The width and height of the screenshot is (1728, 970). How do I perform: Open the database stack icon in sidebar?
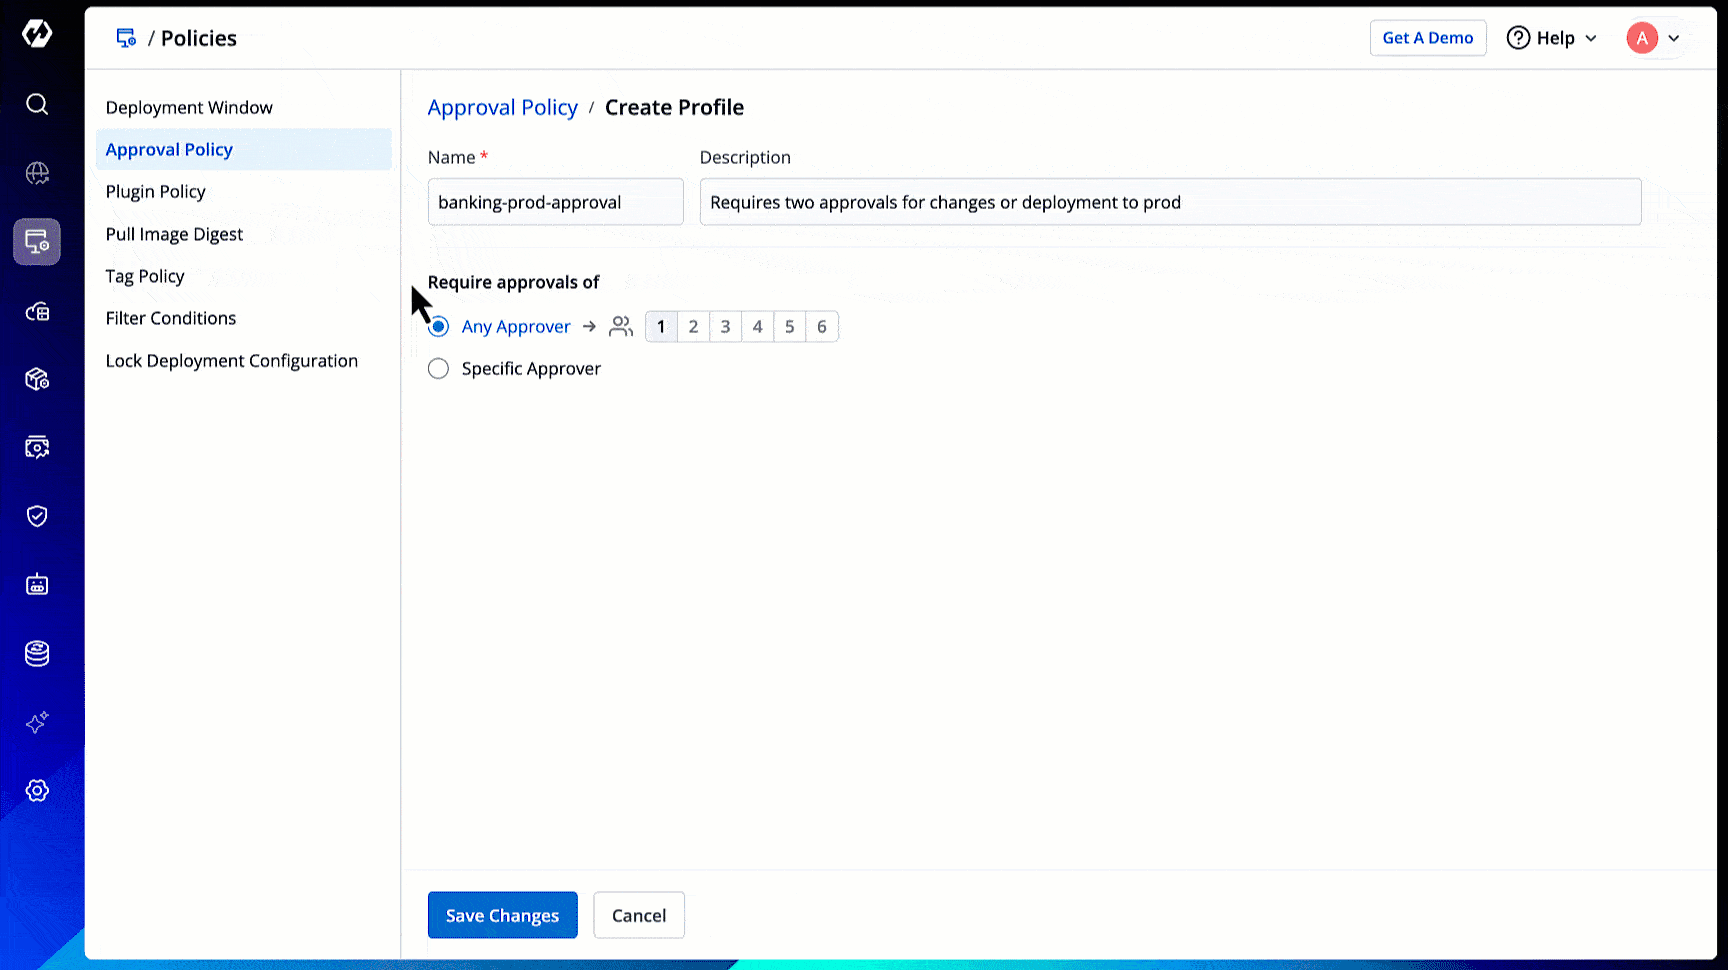(37, 653)
